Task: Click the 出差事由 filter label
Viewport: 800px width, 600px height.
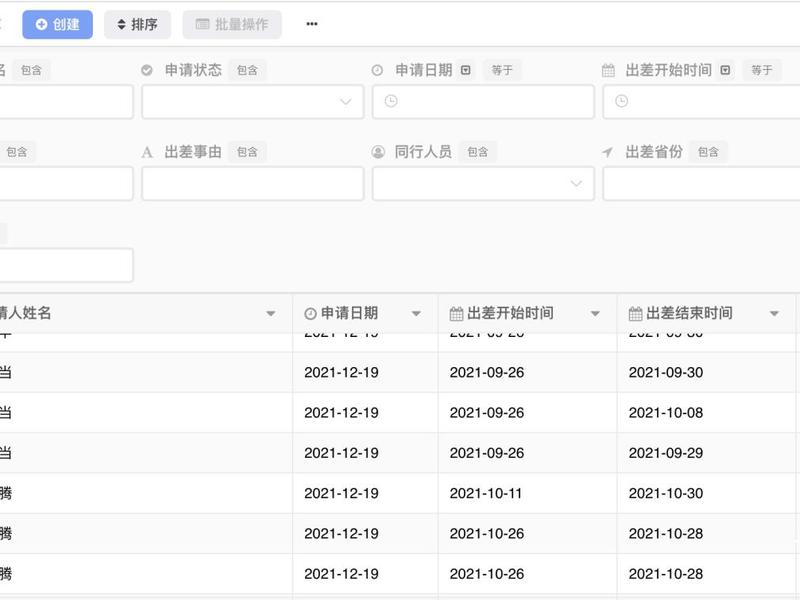Action: (193, 152)
